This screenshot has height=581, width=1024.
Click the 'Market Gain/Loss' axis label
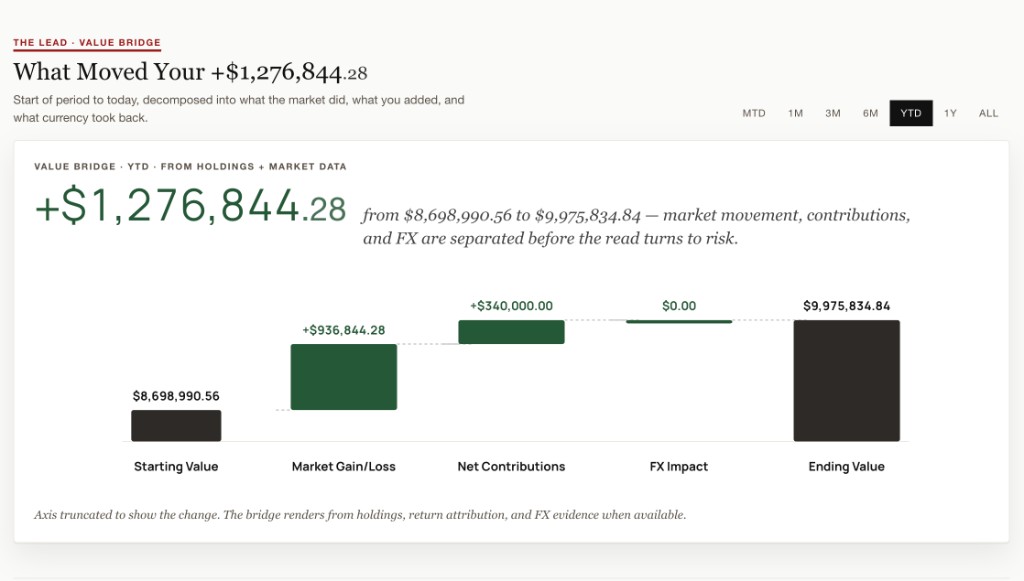[344, 467]
